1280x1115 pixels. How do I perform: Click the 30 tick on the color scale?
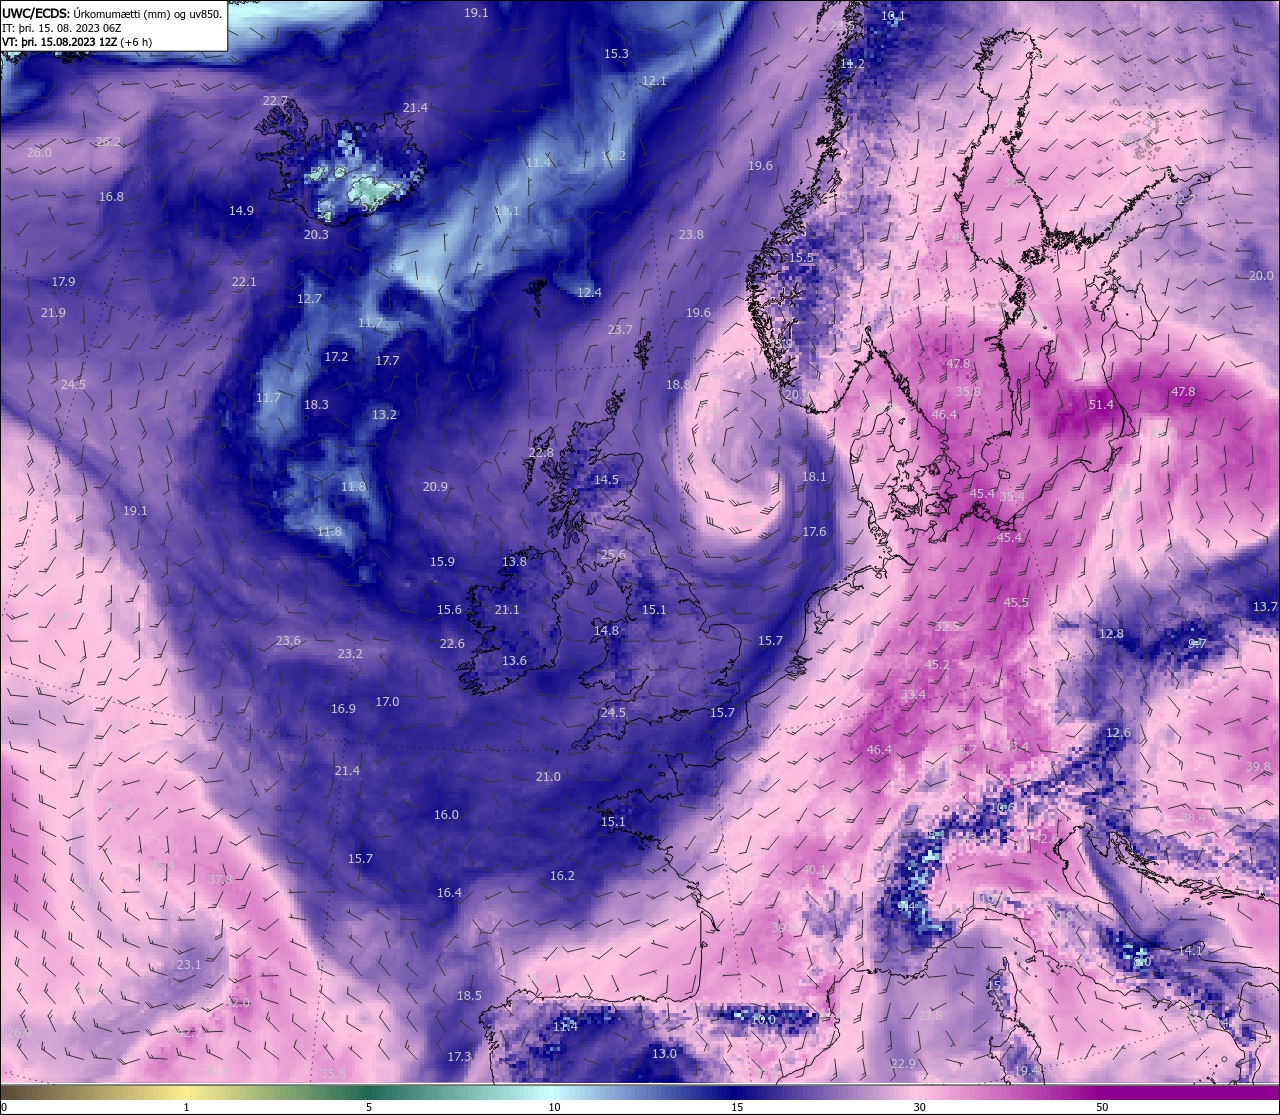pos(919,1107)
